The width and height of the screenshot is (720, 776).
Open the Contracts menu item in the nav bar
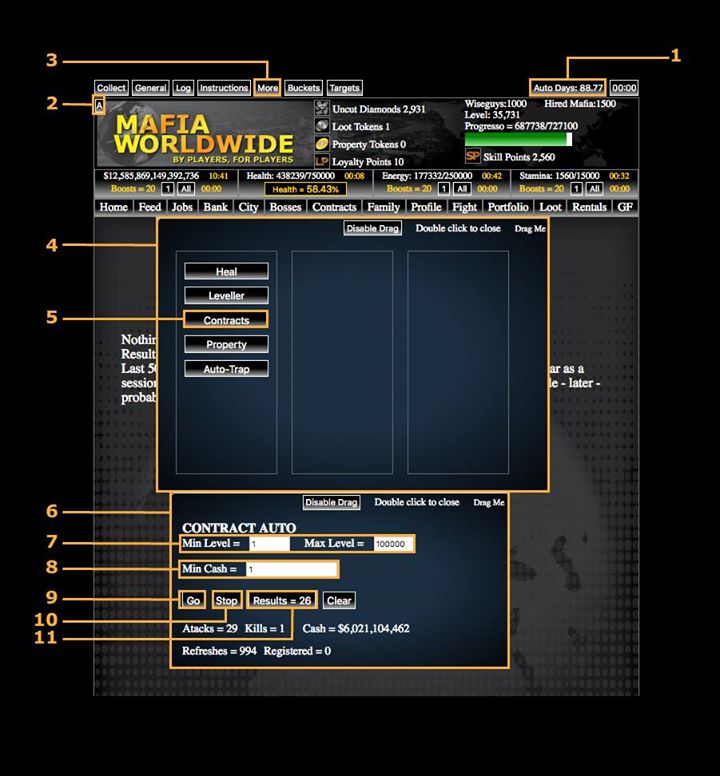click(334, 207)
